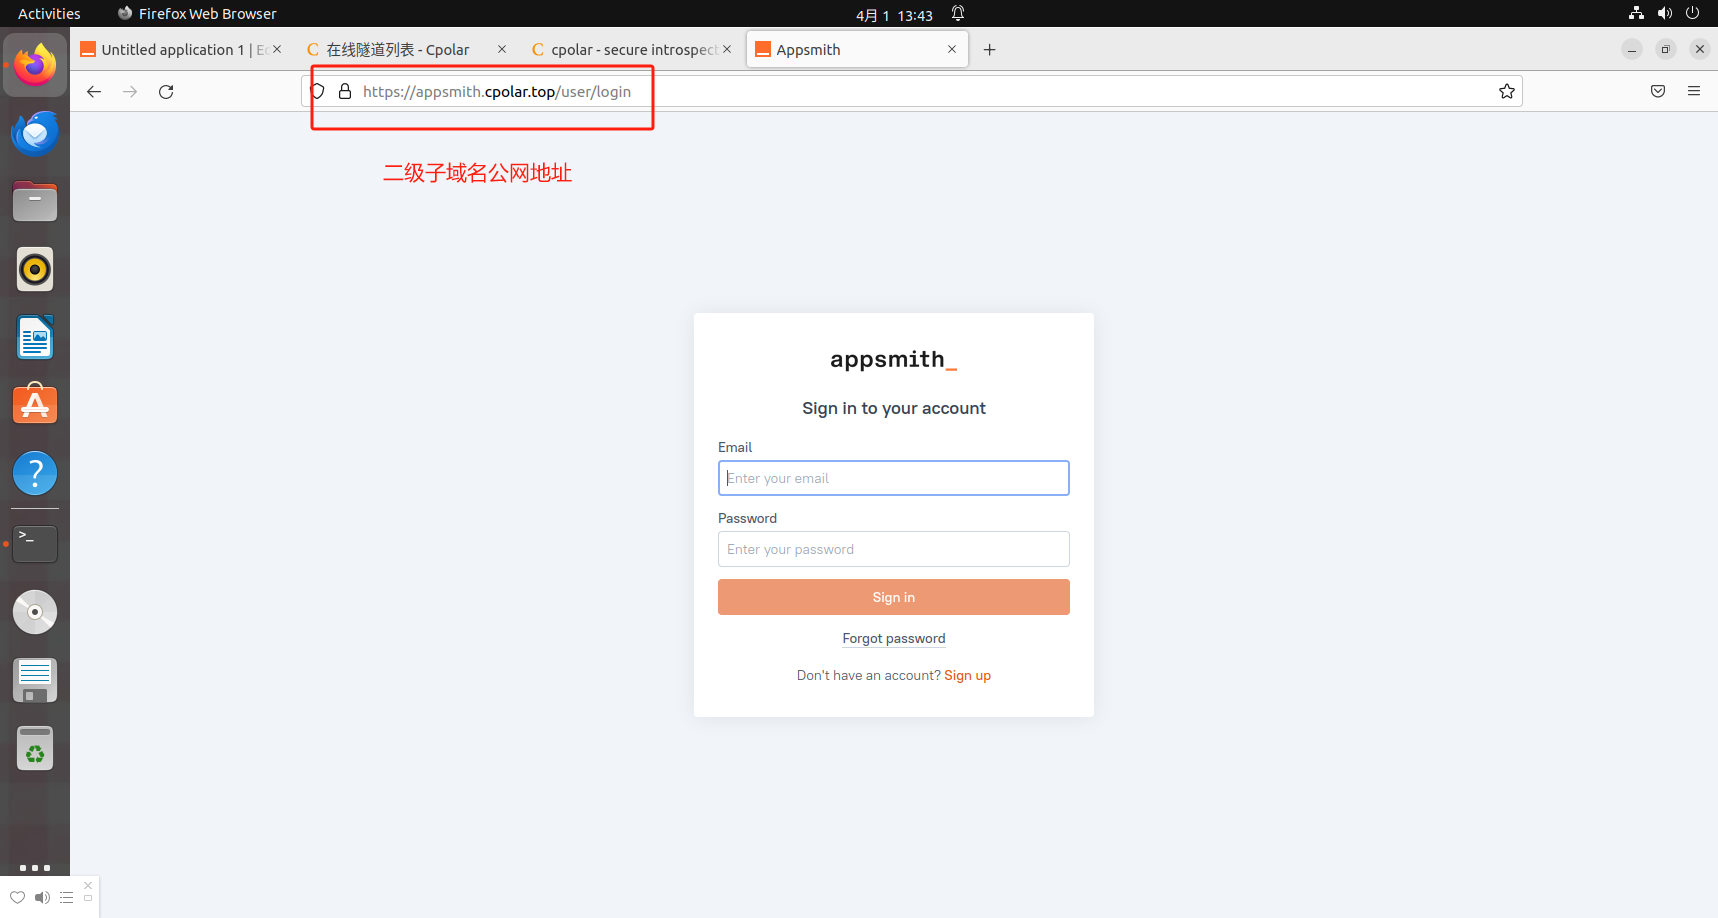The height and width of the screenshot is (918, 1718).
Task: Click Sign up to create an account
Action: click(967, 675)
